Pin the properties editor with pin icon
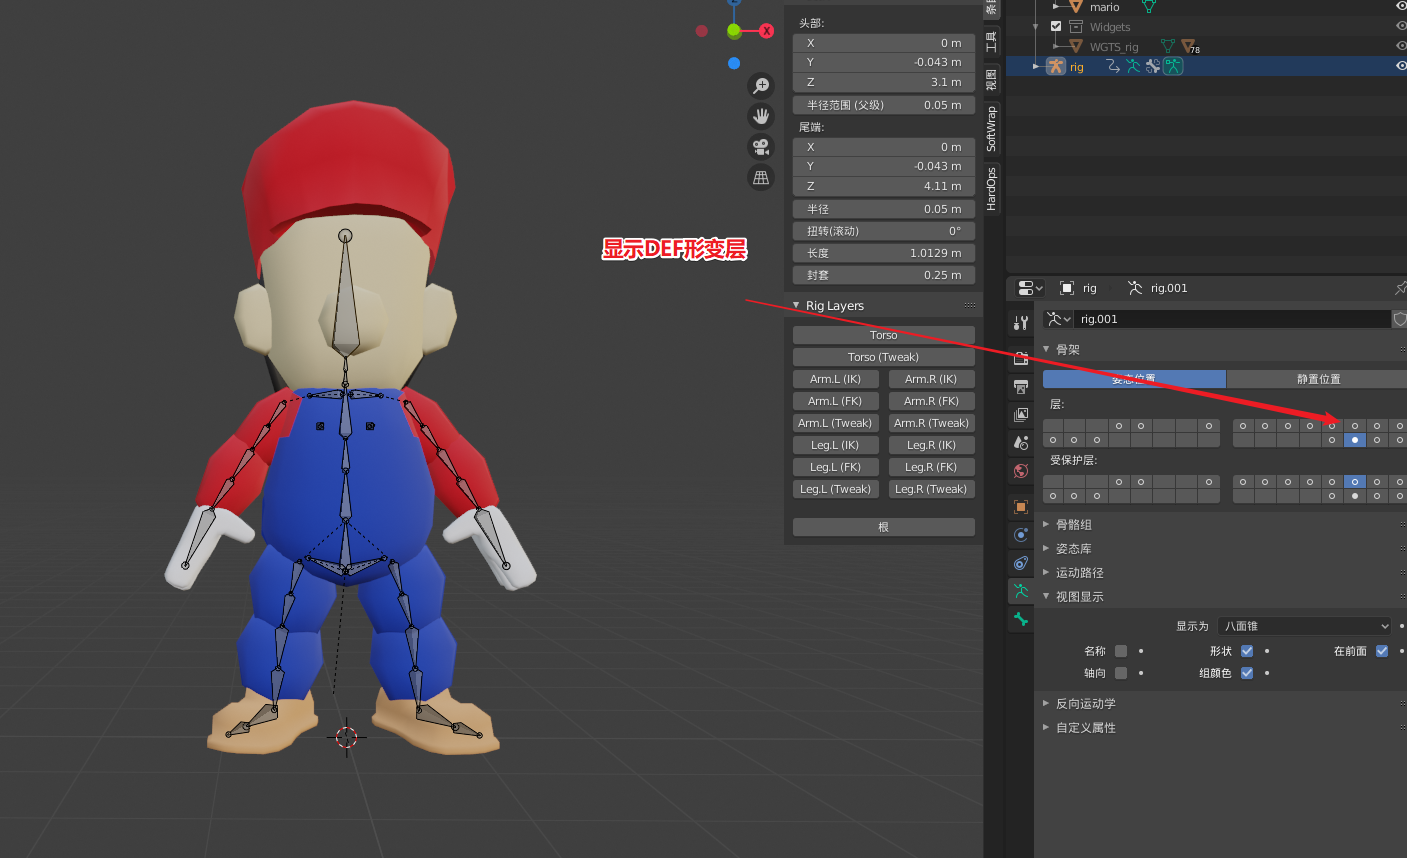Screen dimensions: 1407x858 point(1400,288)
